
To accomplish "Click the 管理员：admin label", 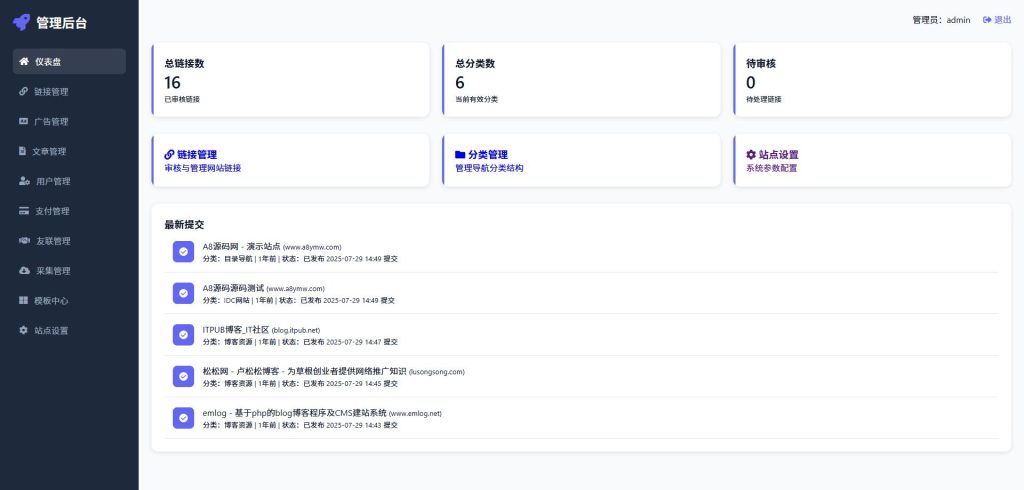I will click(x=941, y=20).
